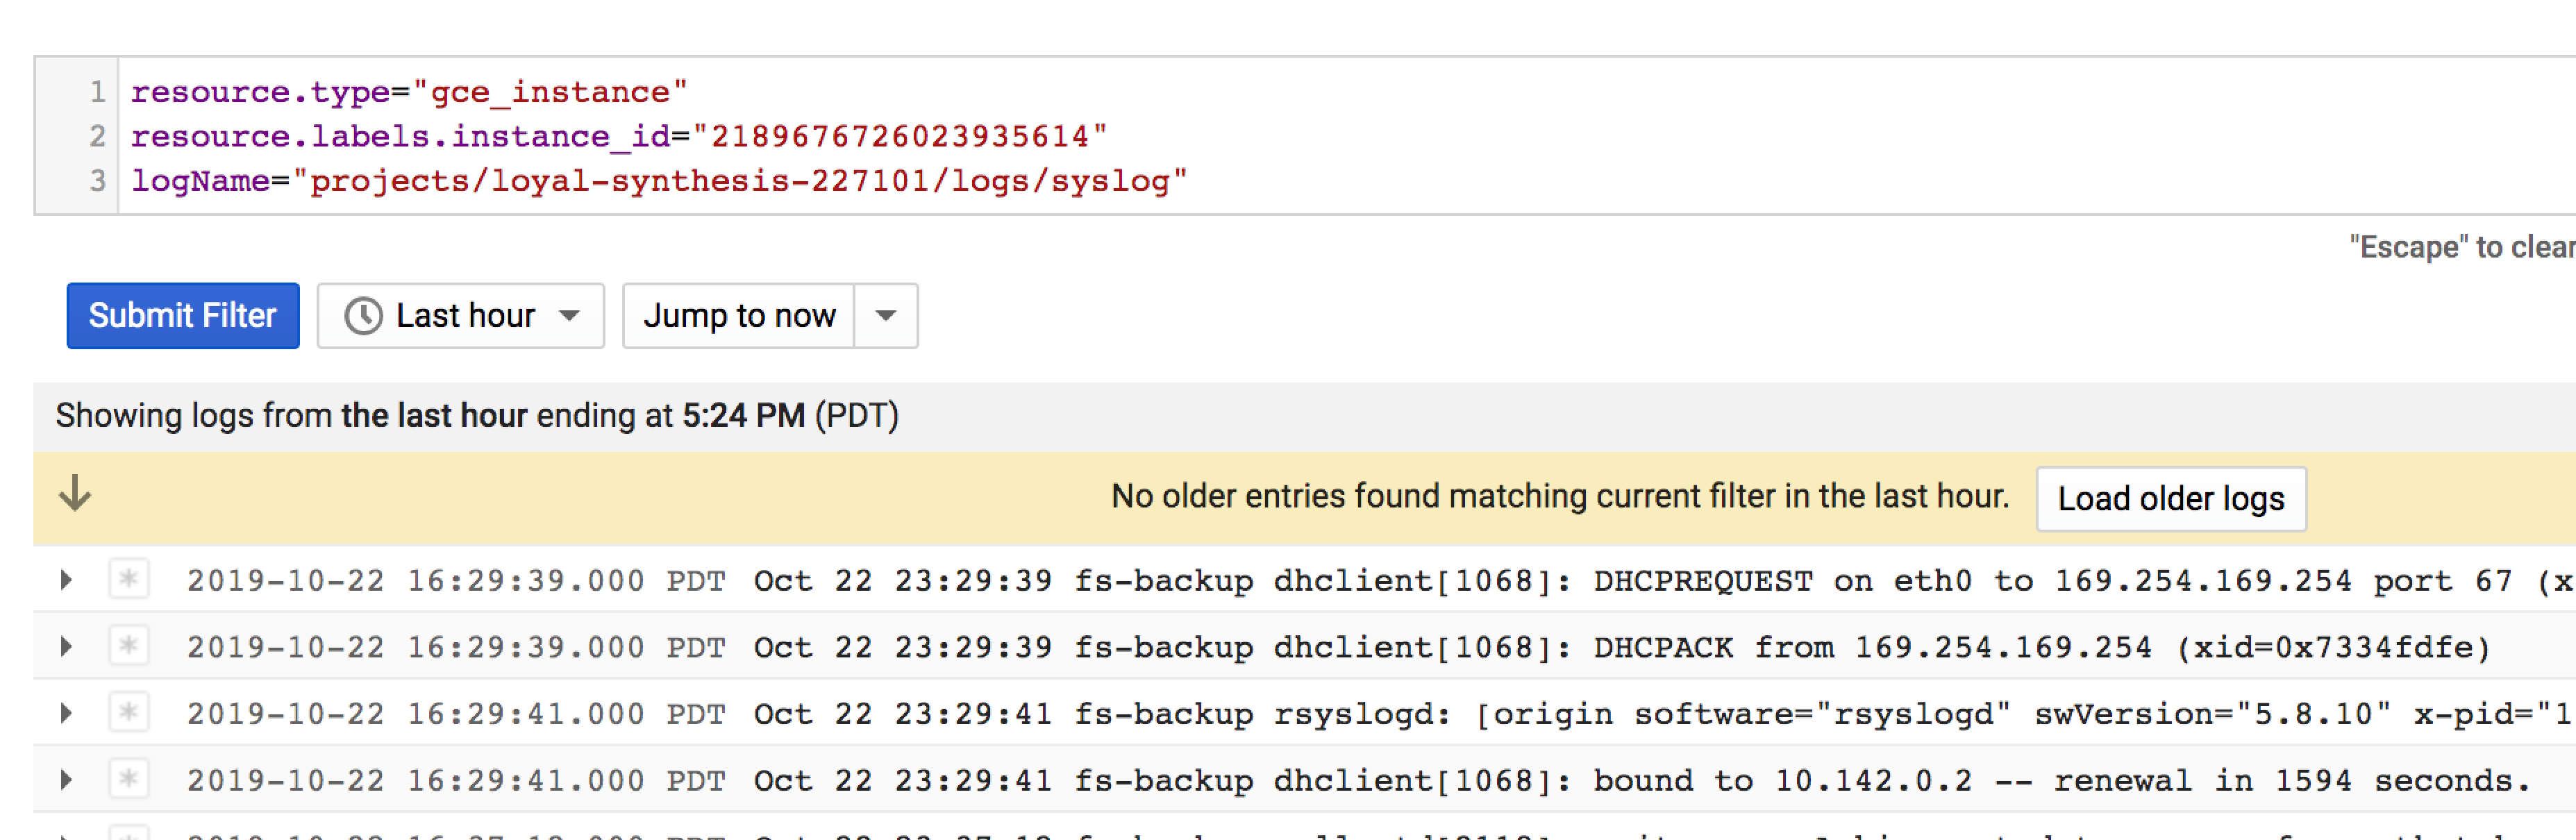Screen dimensions: 2576x840
Task: Click the instance_id filter line
Action: point(618,136)
